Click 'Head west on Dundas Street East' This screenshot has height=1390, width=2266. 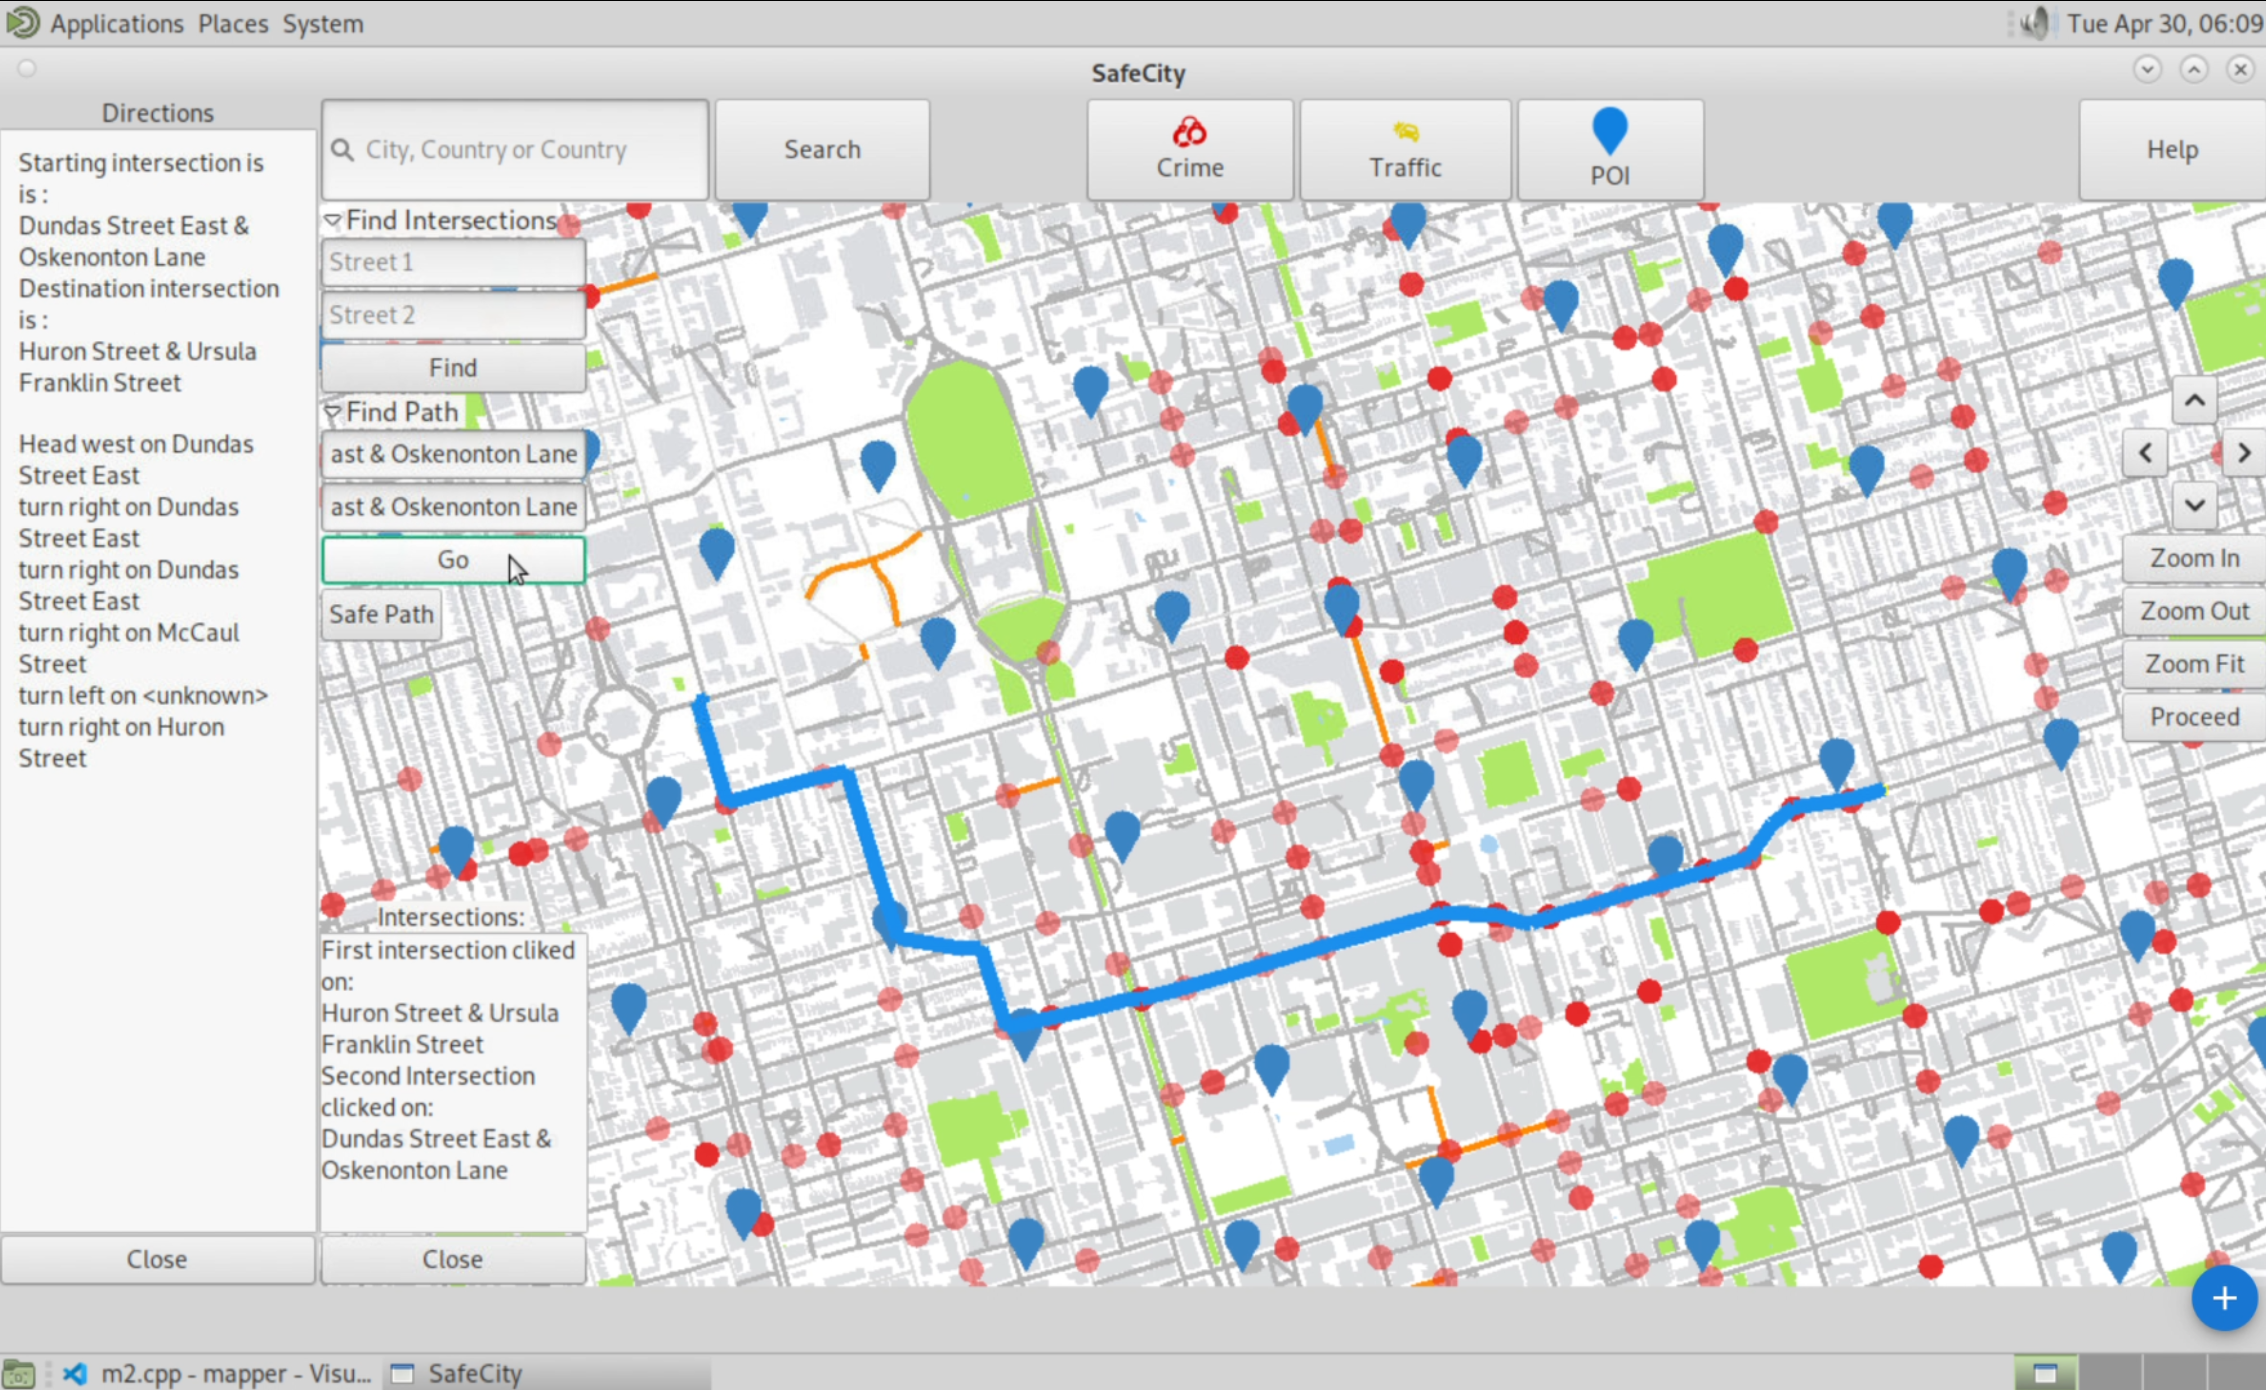[x=135, y=459]
